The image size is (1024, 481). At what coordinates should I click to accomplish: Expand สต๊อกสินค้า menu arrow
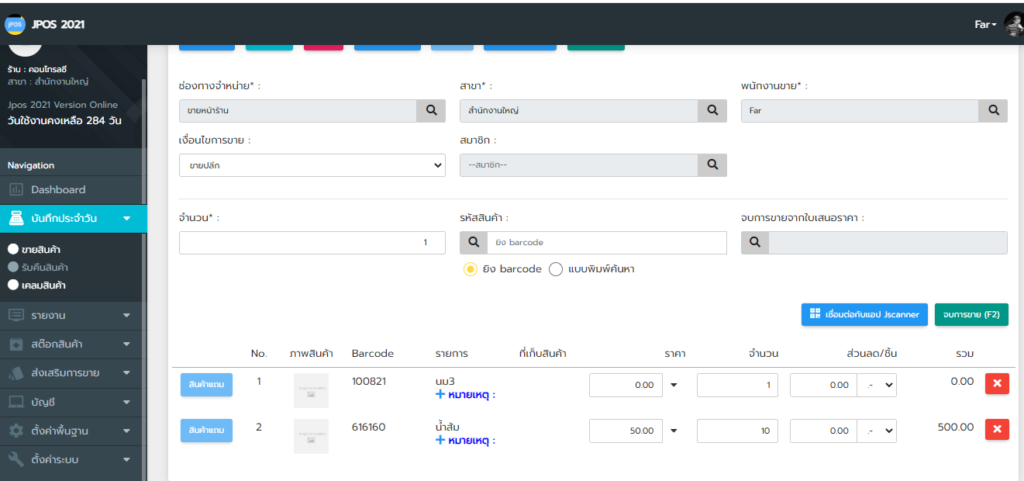point(127,344)
